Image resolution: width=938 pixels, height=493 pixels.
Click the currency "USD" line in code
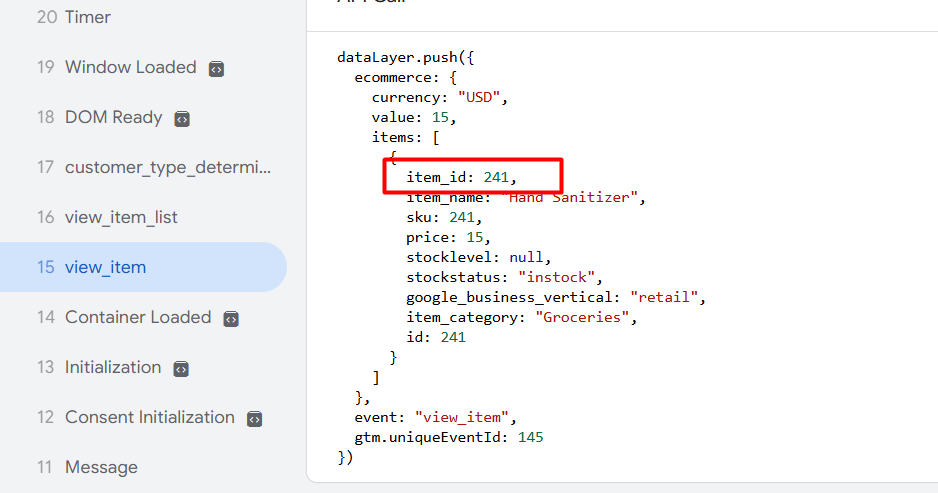tap(440, 98)
